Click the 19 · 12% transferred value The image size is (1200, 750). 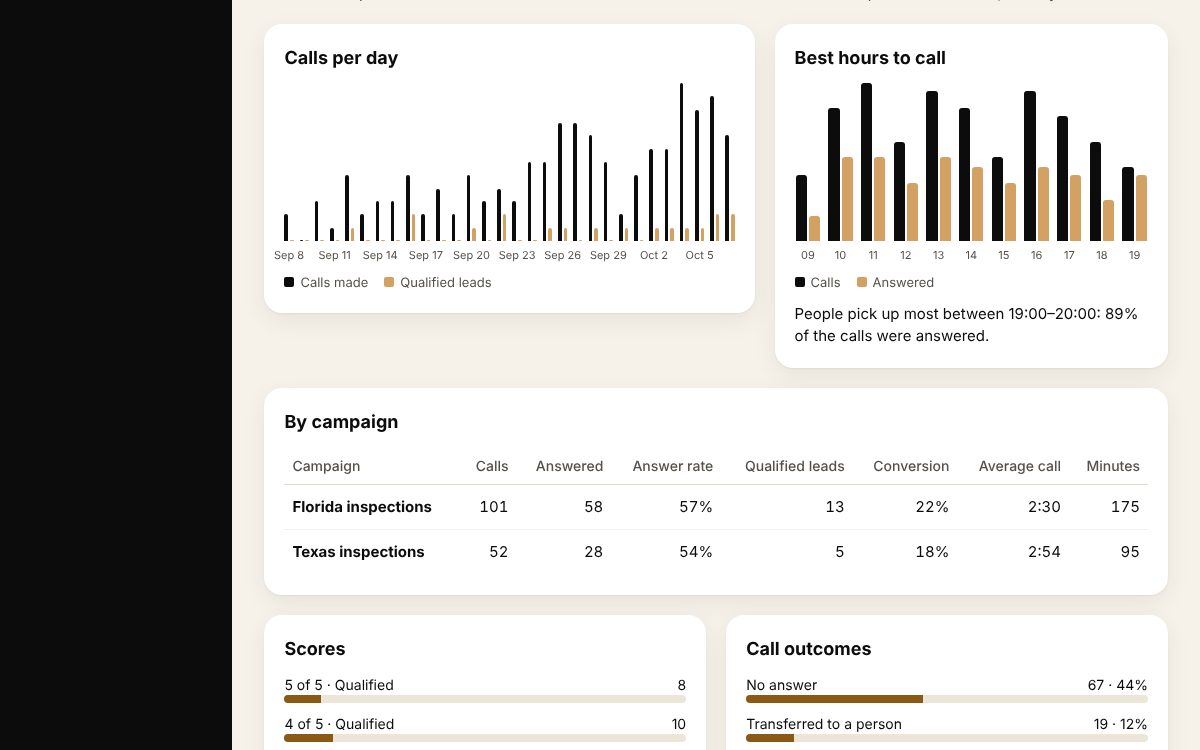1120,724
